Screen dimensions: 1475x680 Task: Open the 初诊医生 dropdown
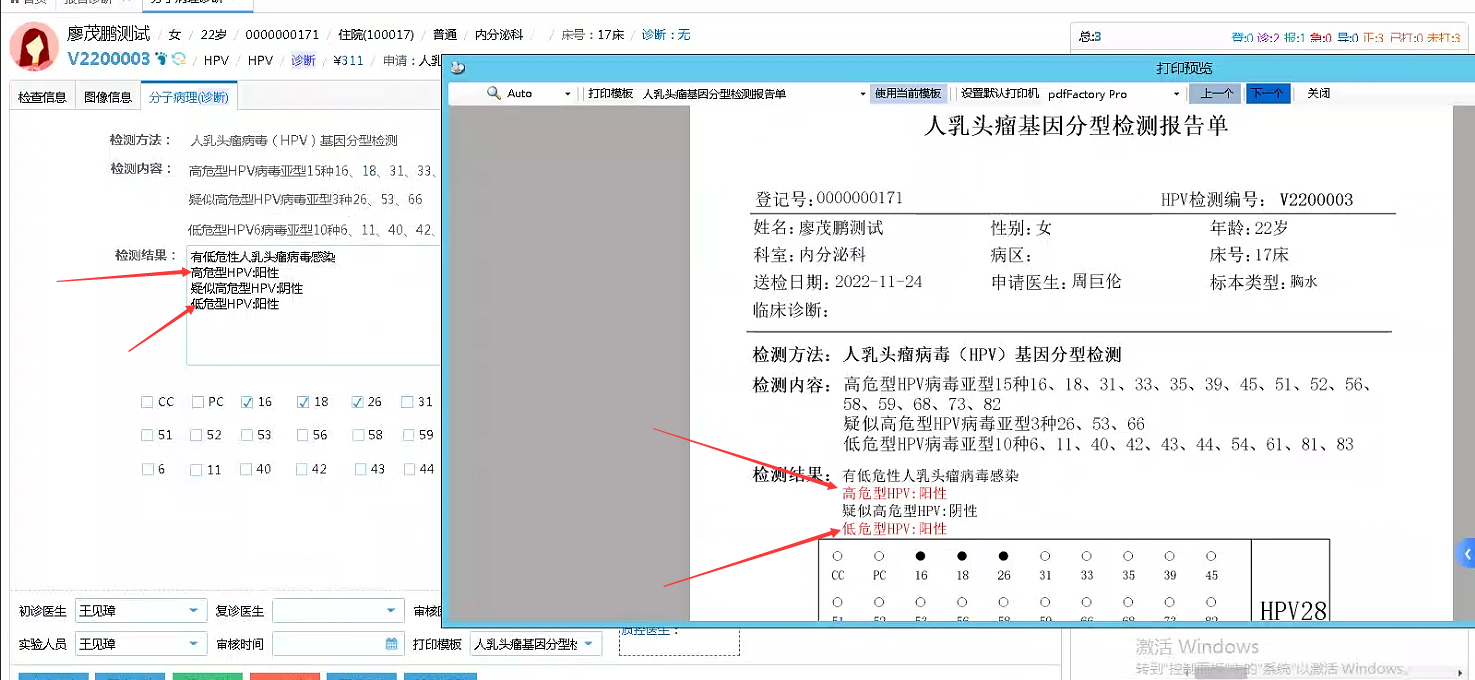coord(193,611)
